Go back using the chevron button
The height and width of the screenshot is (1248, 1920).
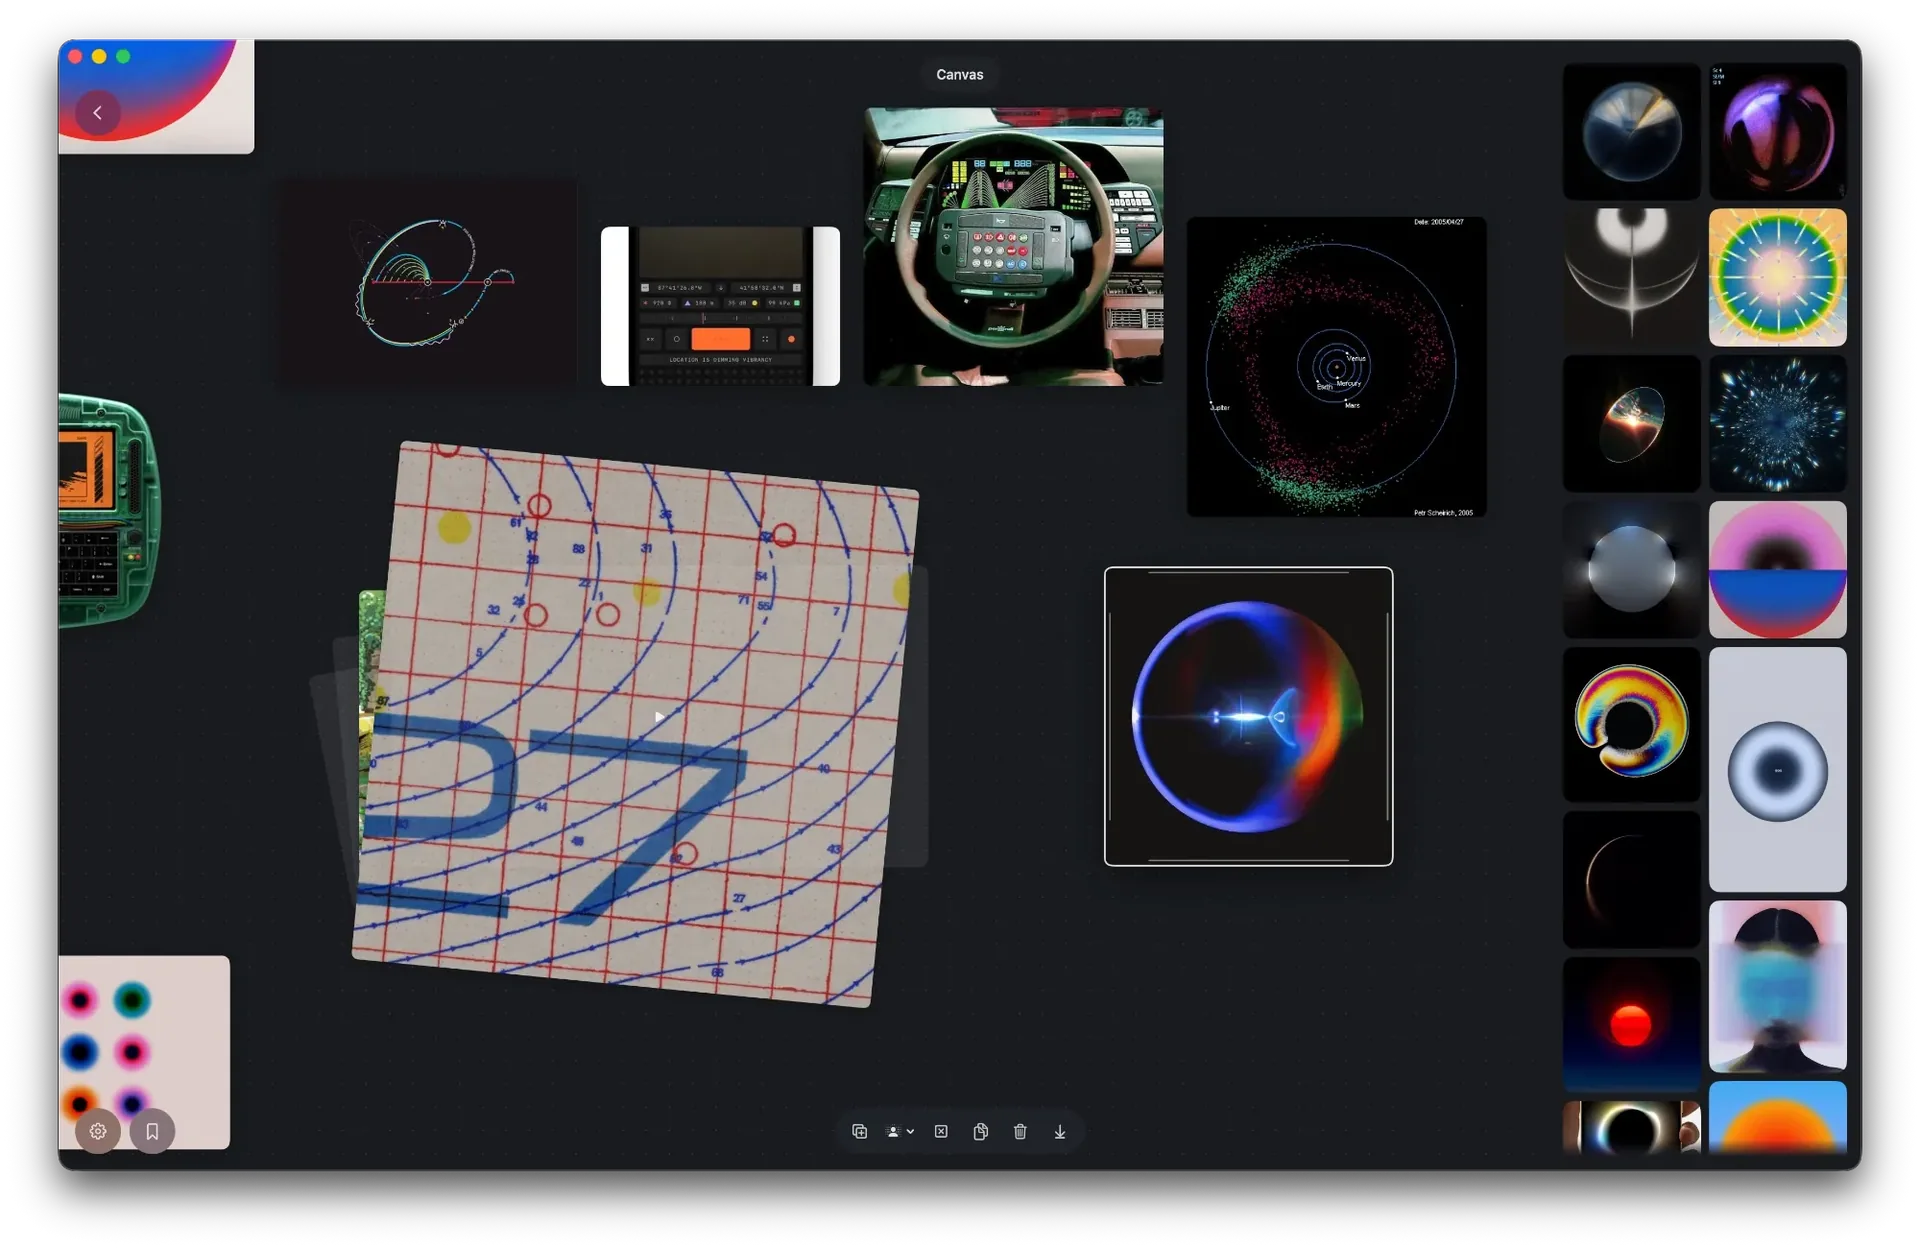click(97, 113)
